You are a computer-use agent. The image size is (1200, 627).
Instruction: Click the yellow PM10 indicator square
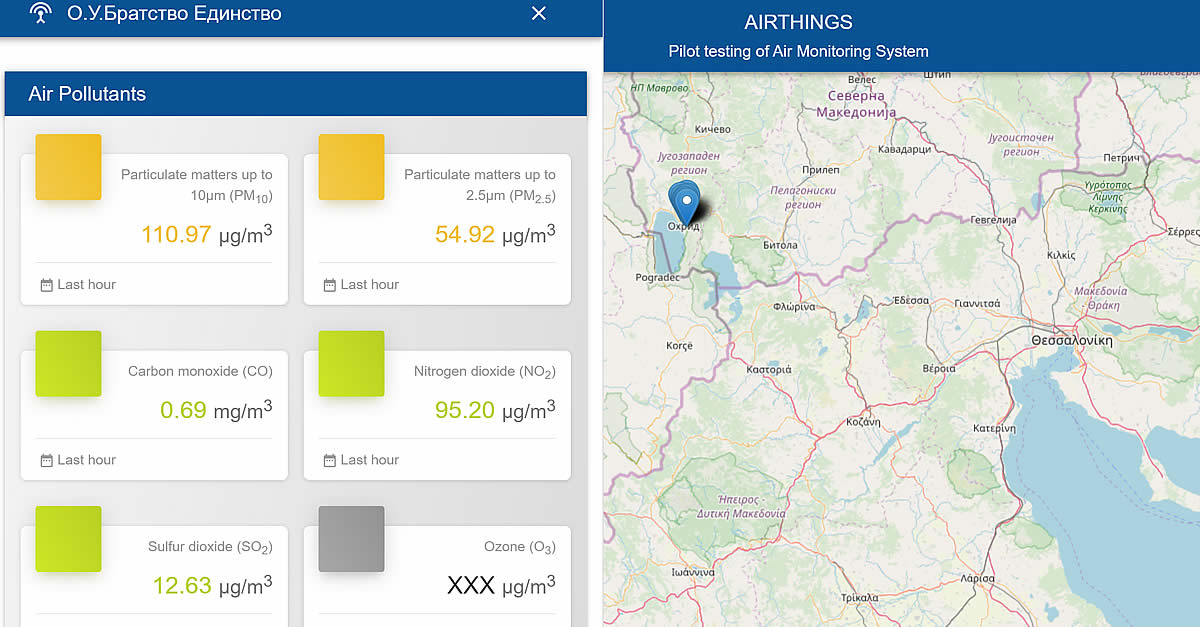(68, 167)
